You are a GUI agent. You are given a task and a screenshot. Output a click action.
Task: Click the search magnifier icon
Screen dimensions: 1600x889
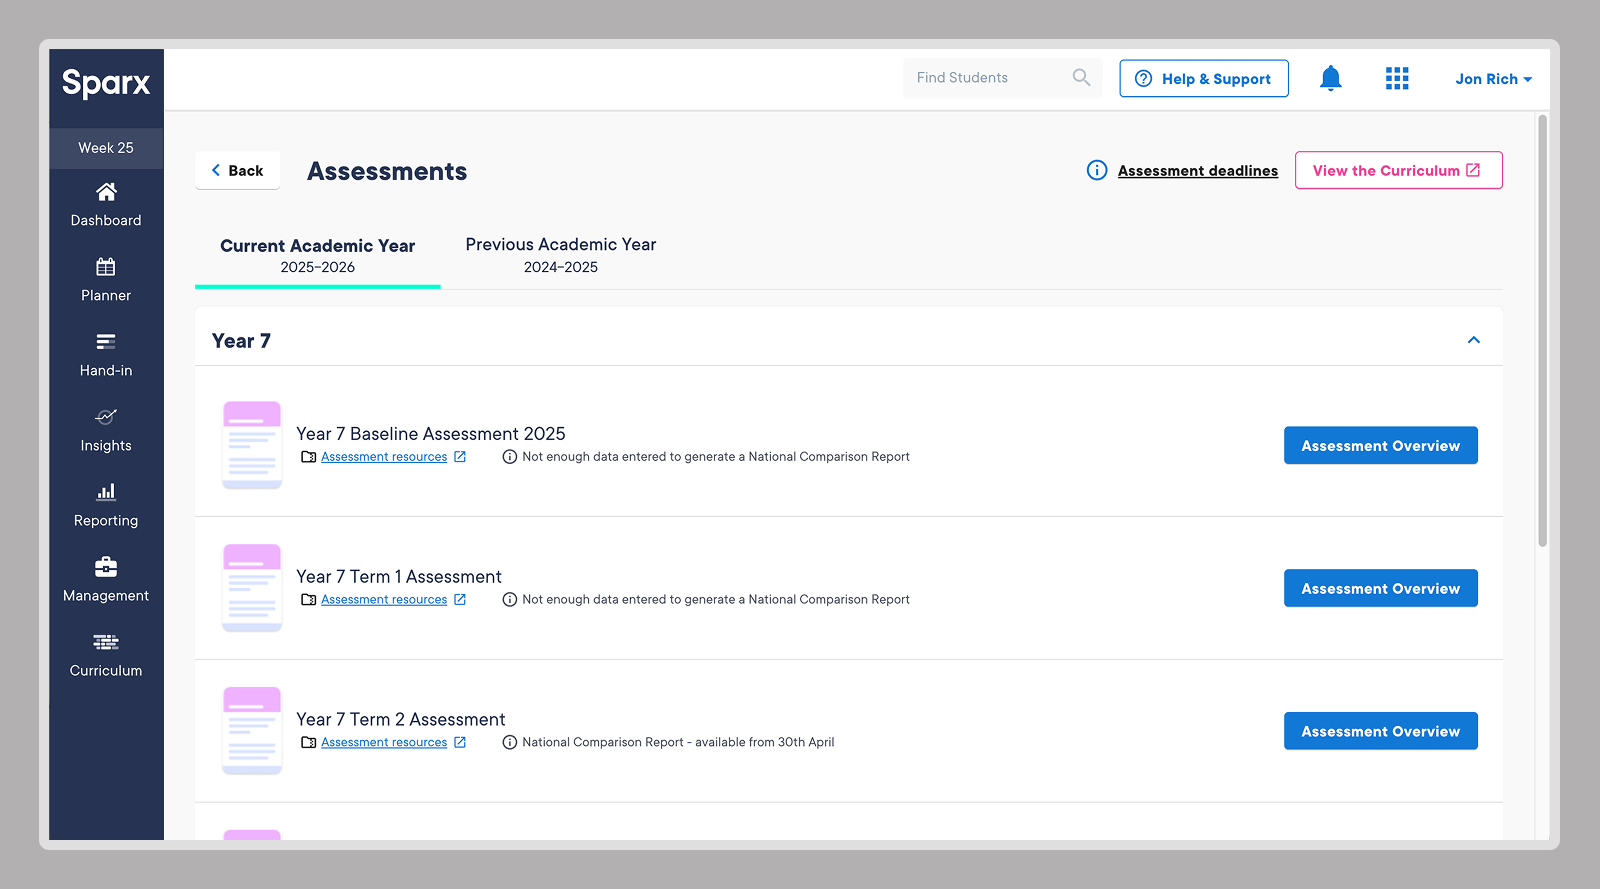[x=1081, y=78]
